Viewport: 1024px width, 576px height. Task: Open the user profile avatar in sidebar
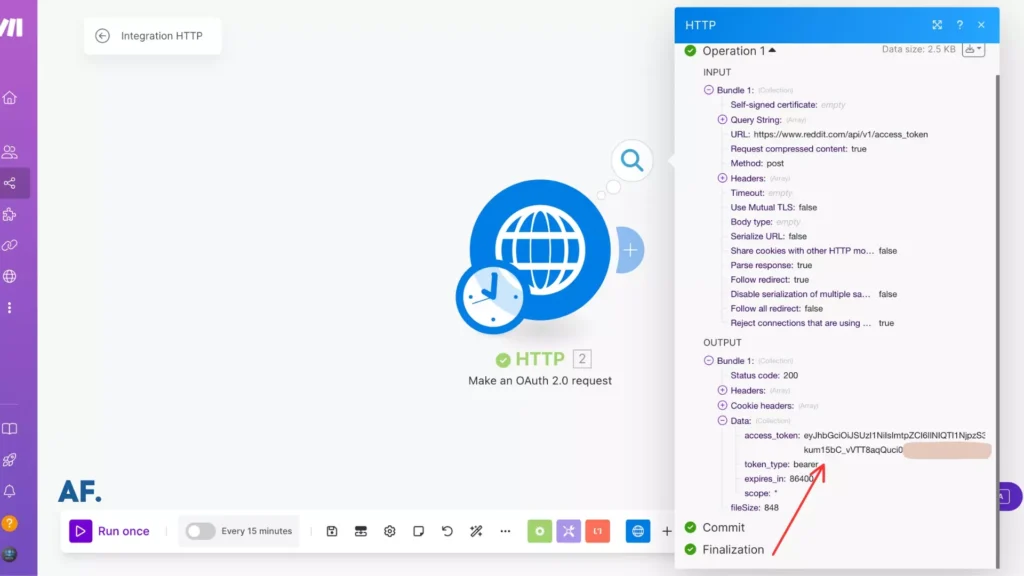pyautogui.click(x=10, y=554)
